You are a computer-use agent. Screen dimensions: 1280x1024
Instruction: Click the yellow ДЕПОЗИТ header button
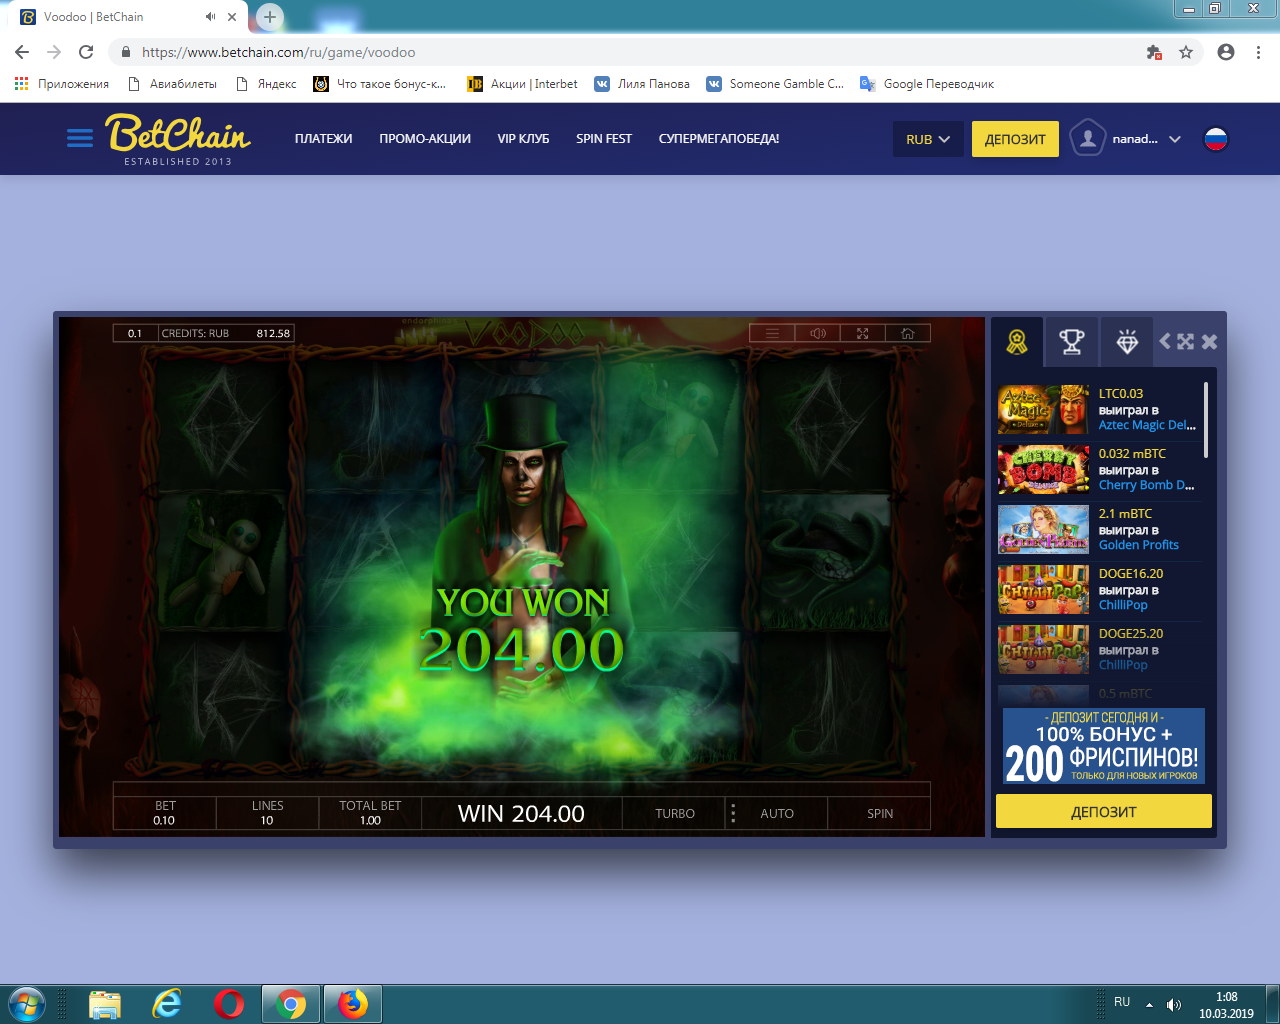pos(1015,139)
